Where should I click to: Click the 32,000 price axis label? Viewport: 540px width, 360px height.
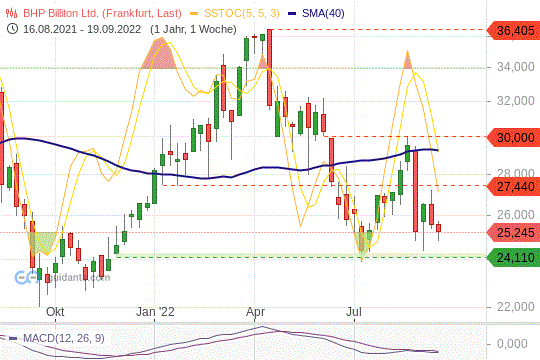pyautogui.click(x=515, y=101)
